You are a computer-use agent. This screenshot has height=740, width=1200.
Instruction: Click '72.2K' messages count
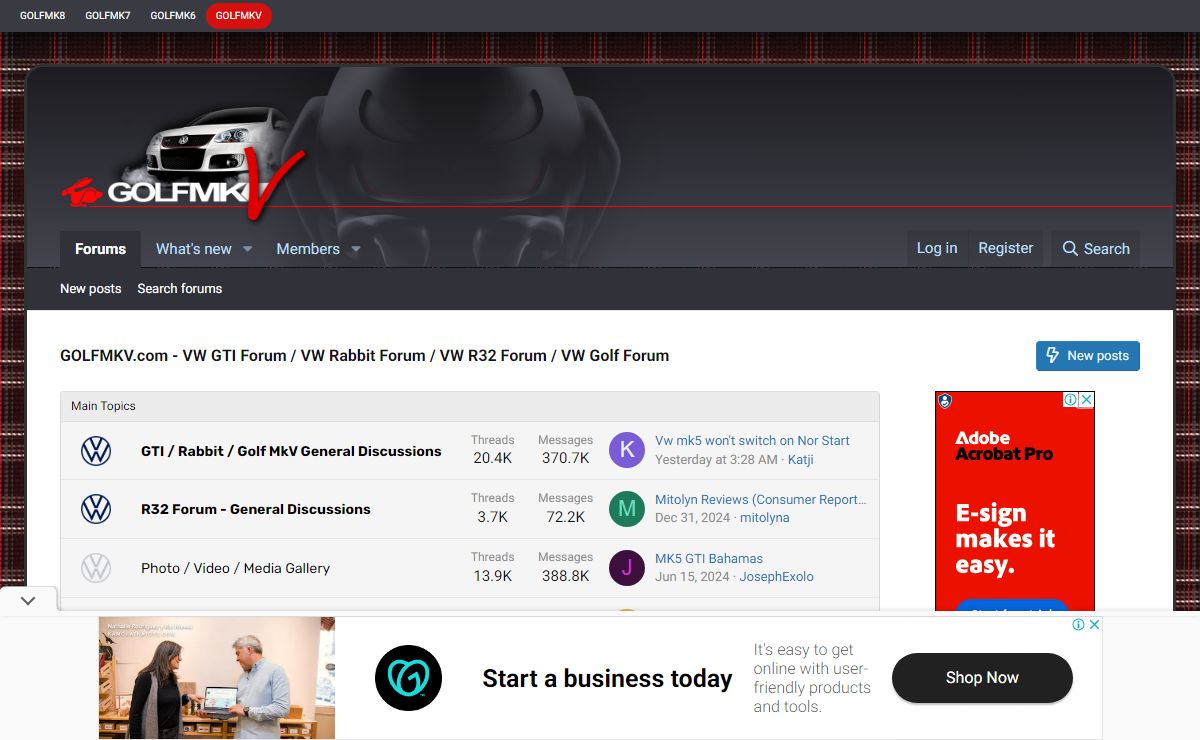[565, 517]
